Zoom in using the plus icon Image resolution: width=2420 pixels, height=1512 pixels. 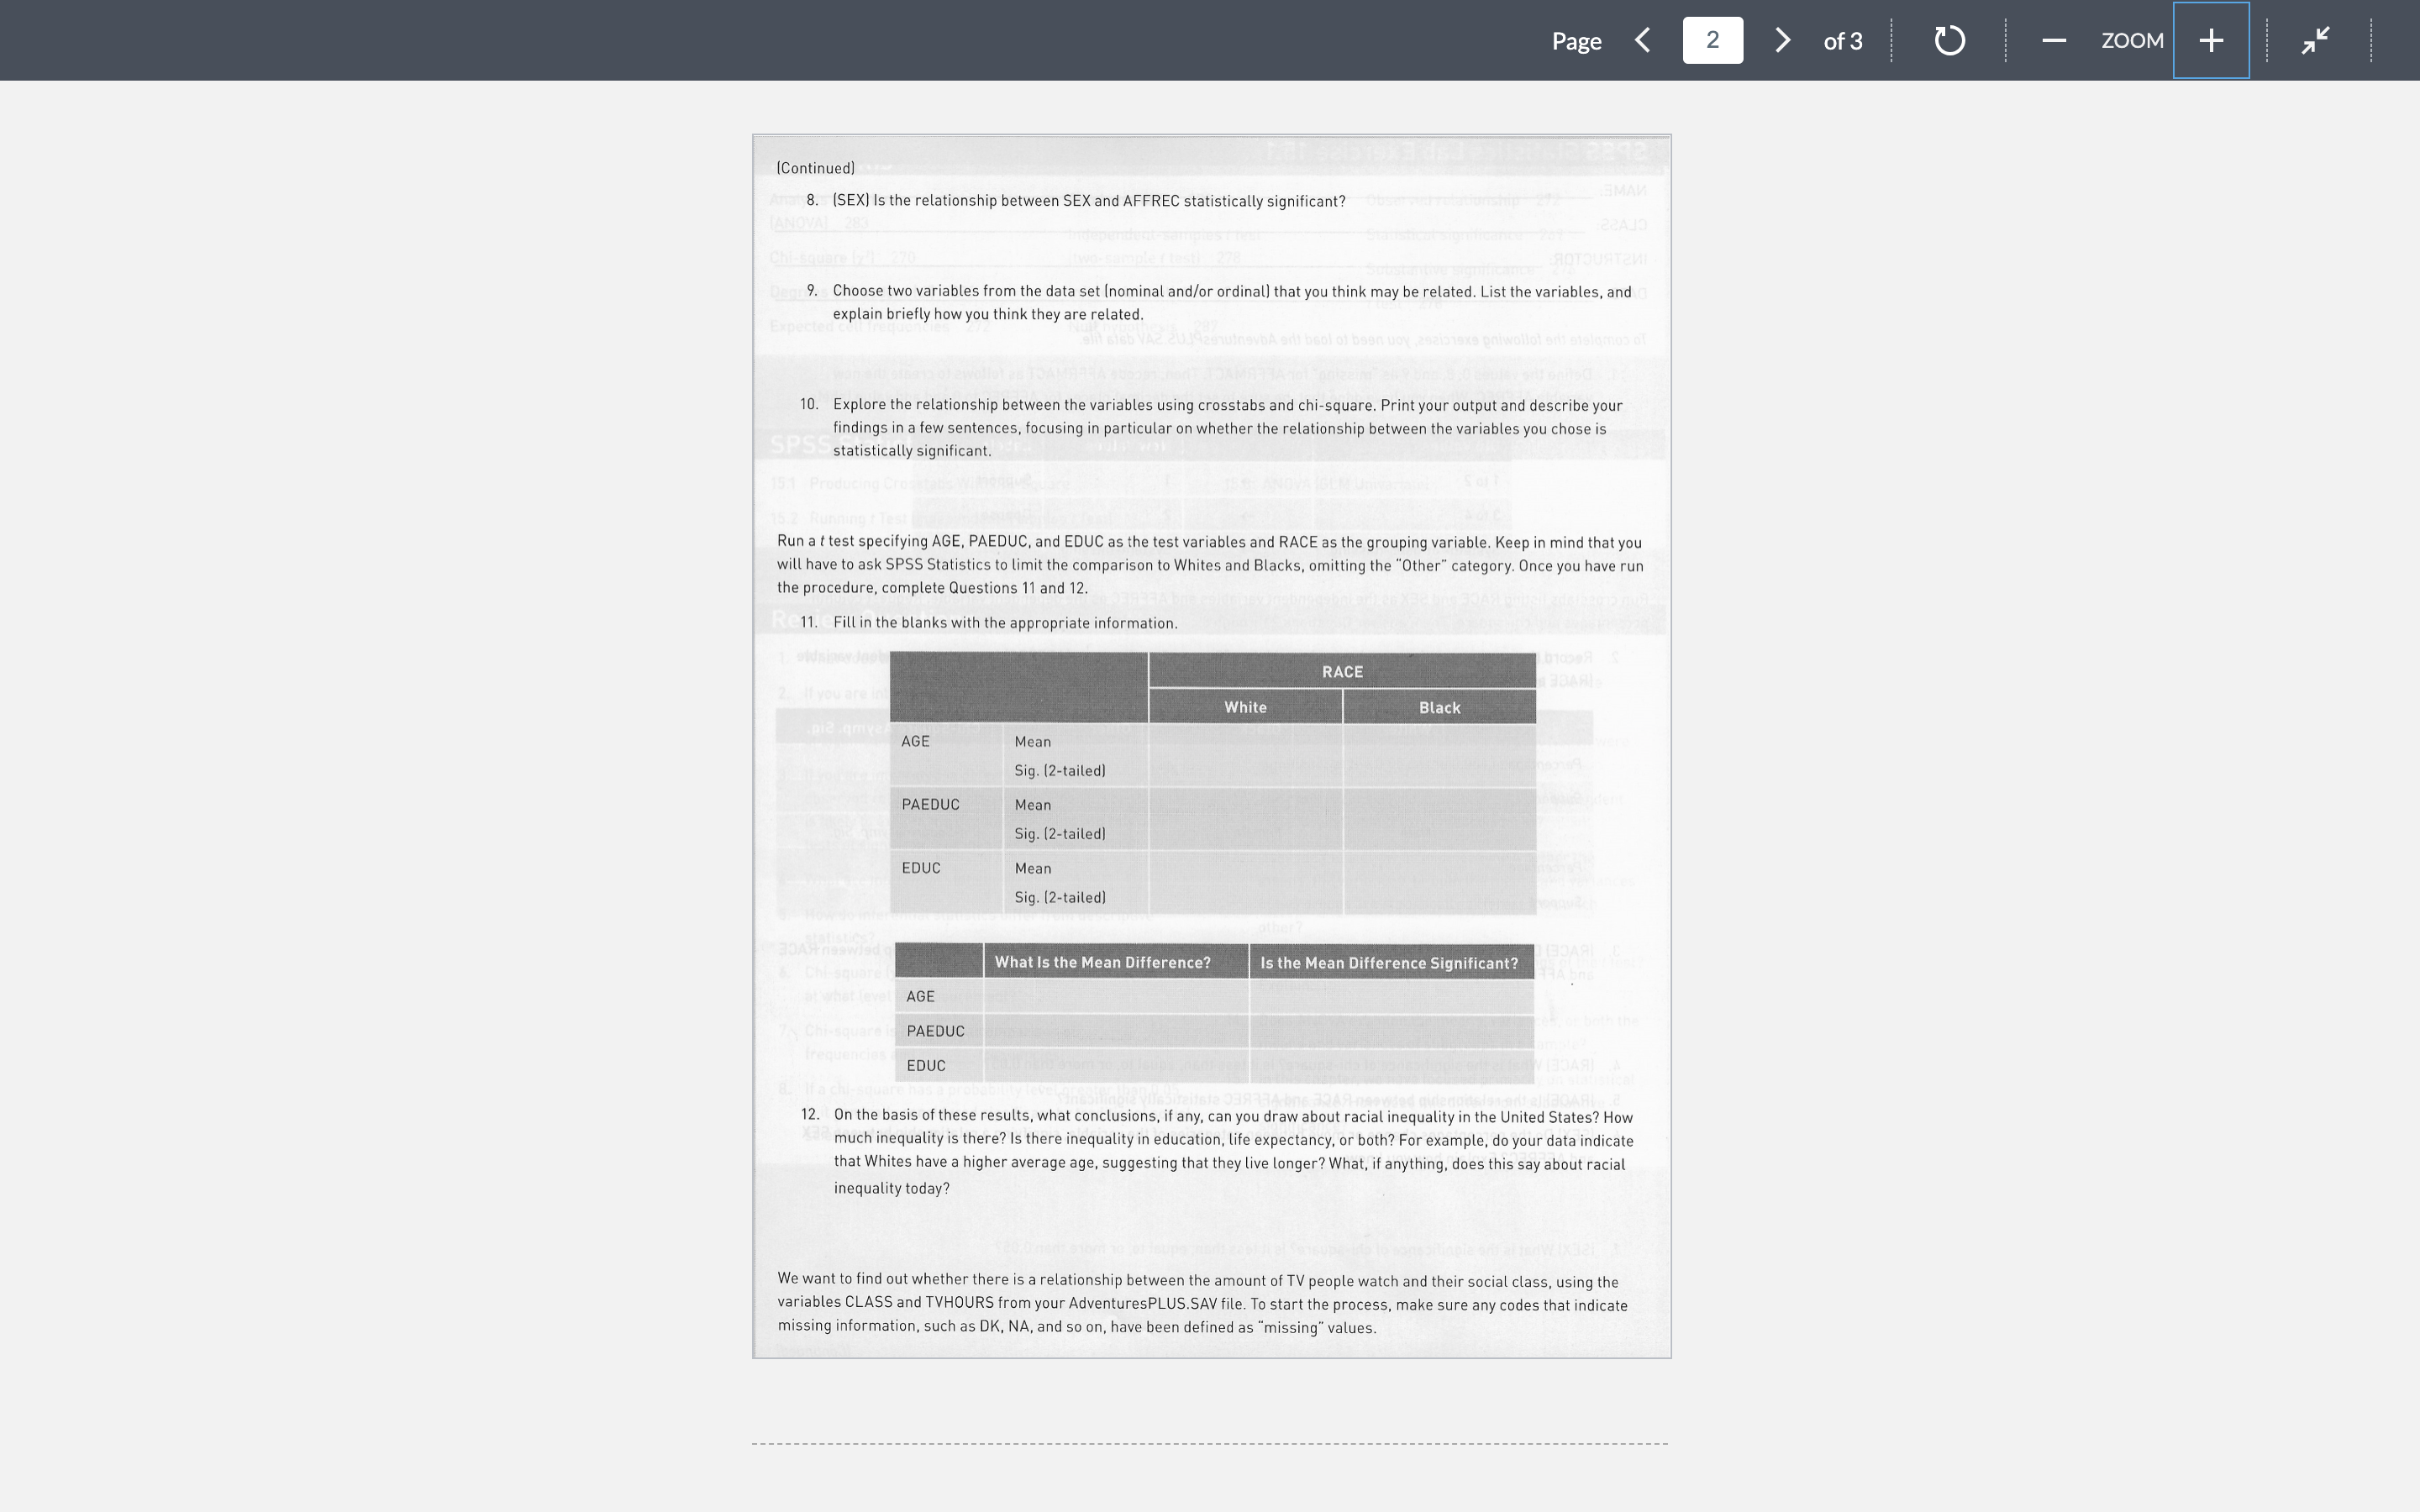click(x=2209, y=41)
